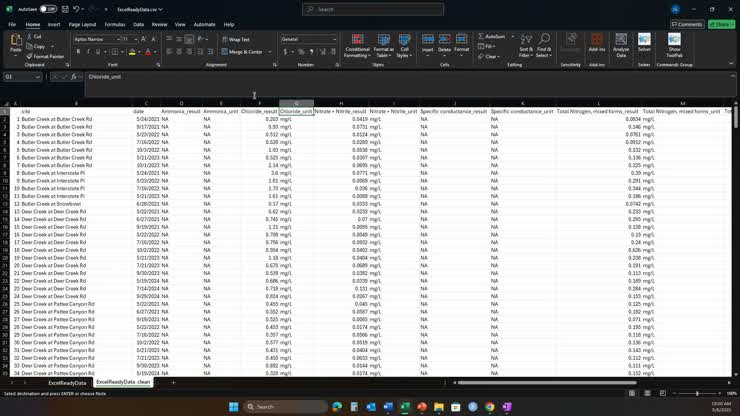The image size is (740, 416).
Task: Open the number format General dropdown
Action: [x=334, y=39]
